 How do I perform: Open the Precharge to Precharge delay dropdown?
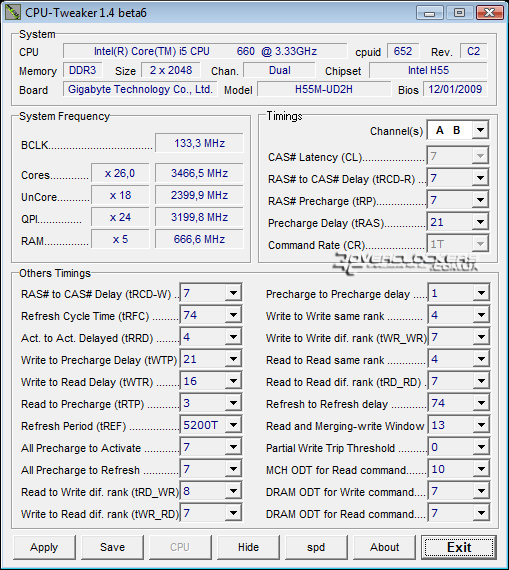[481, 293]
